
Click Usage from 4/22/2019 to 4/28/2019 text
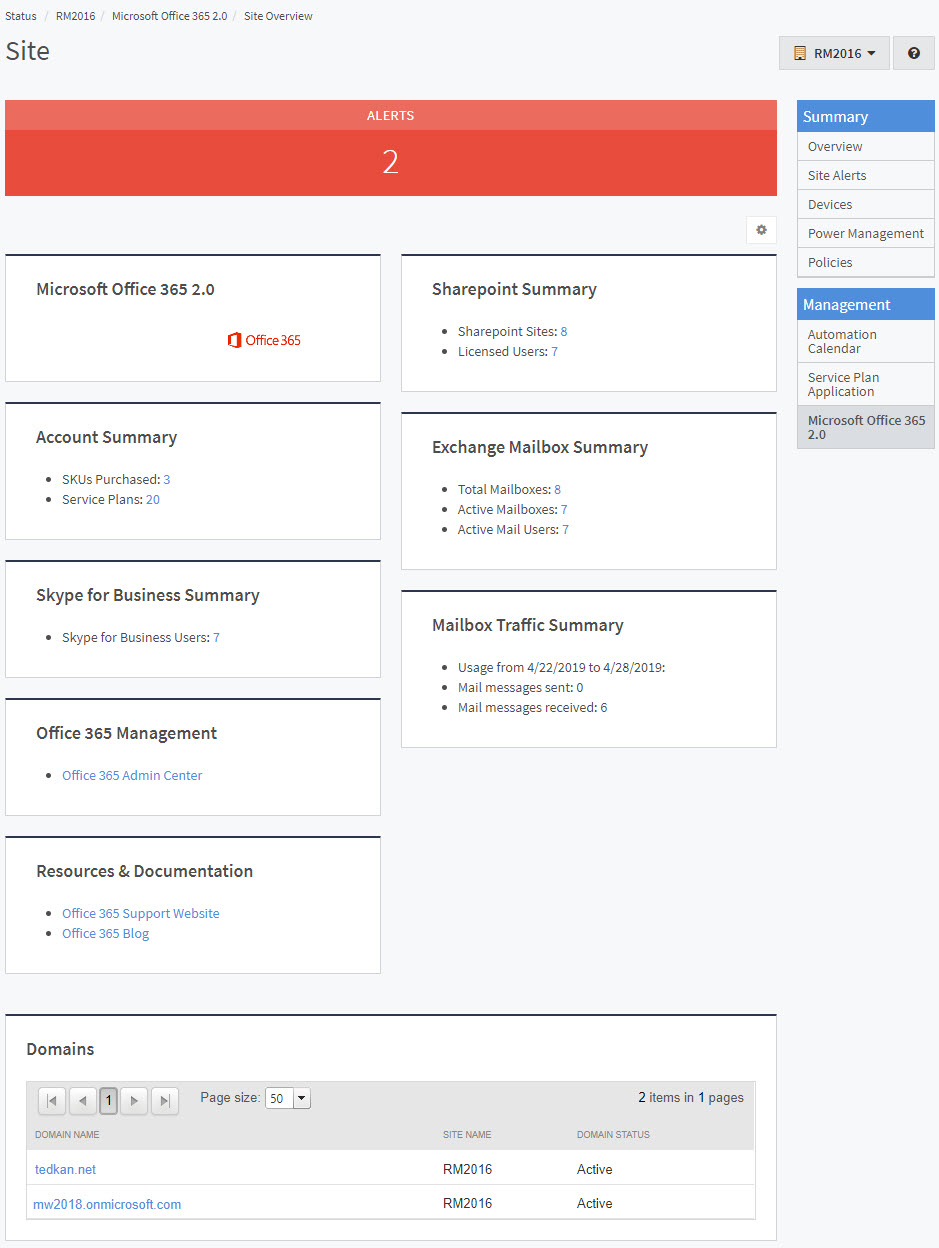(561, 667)
